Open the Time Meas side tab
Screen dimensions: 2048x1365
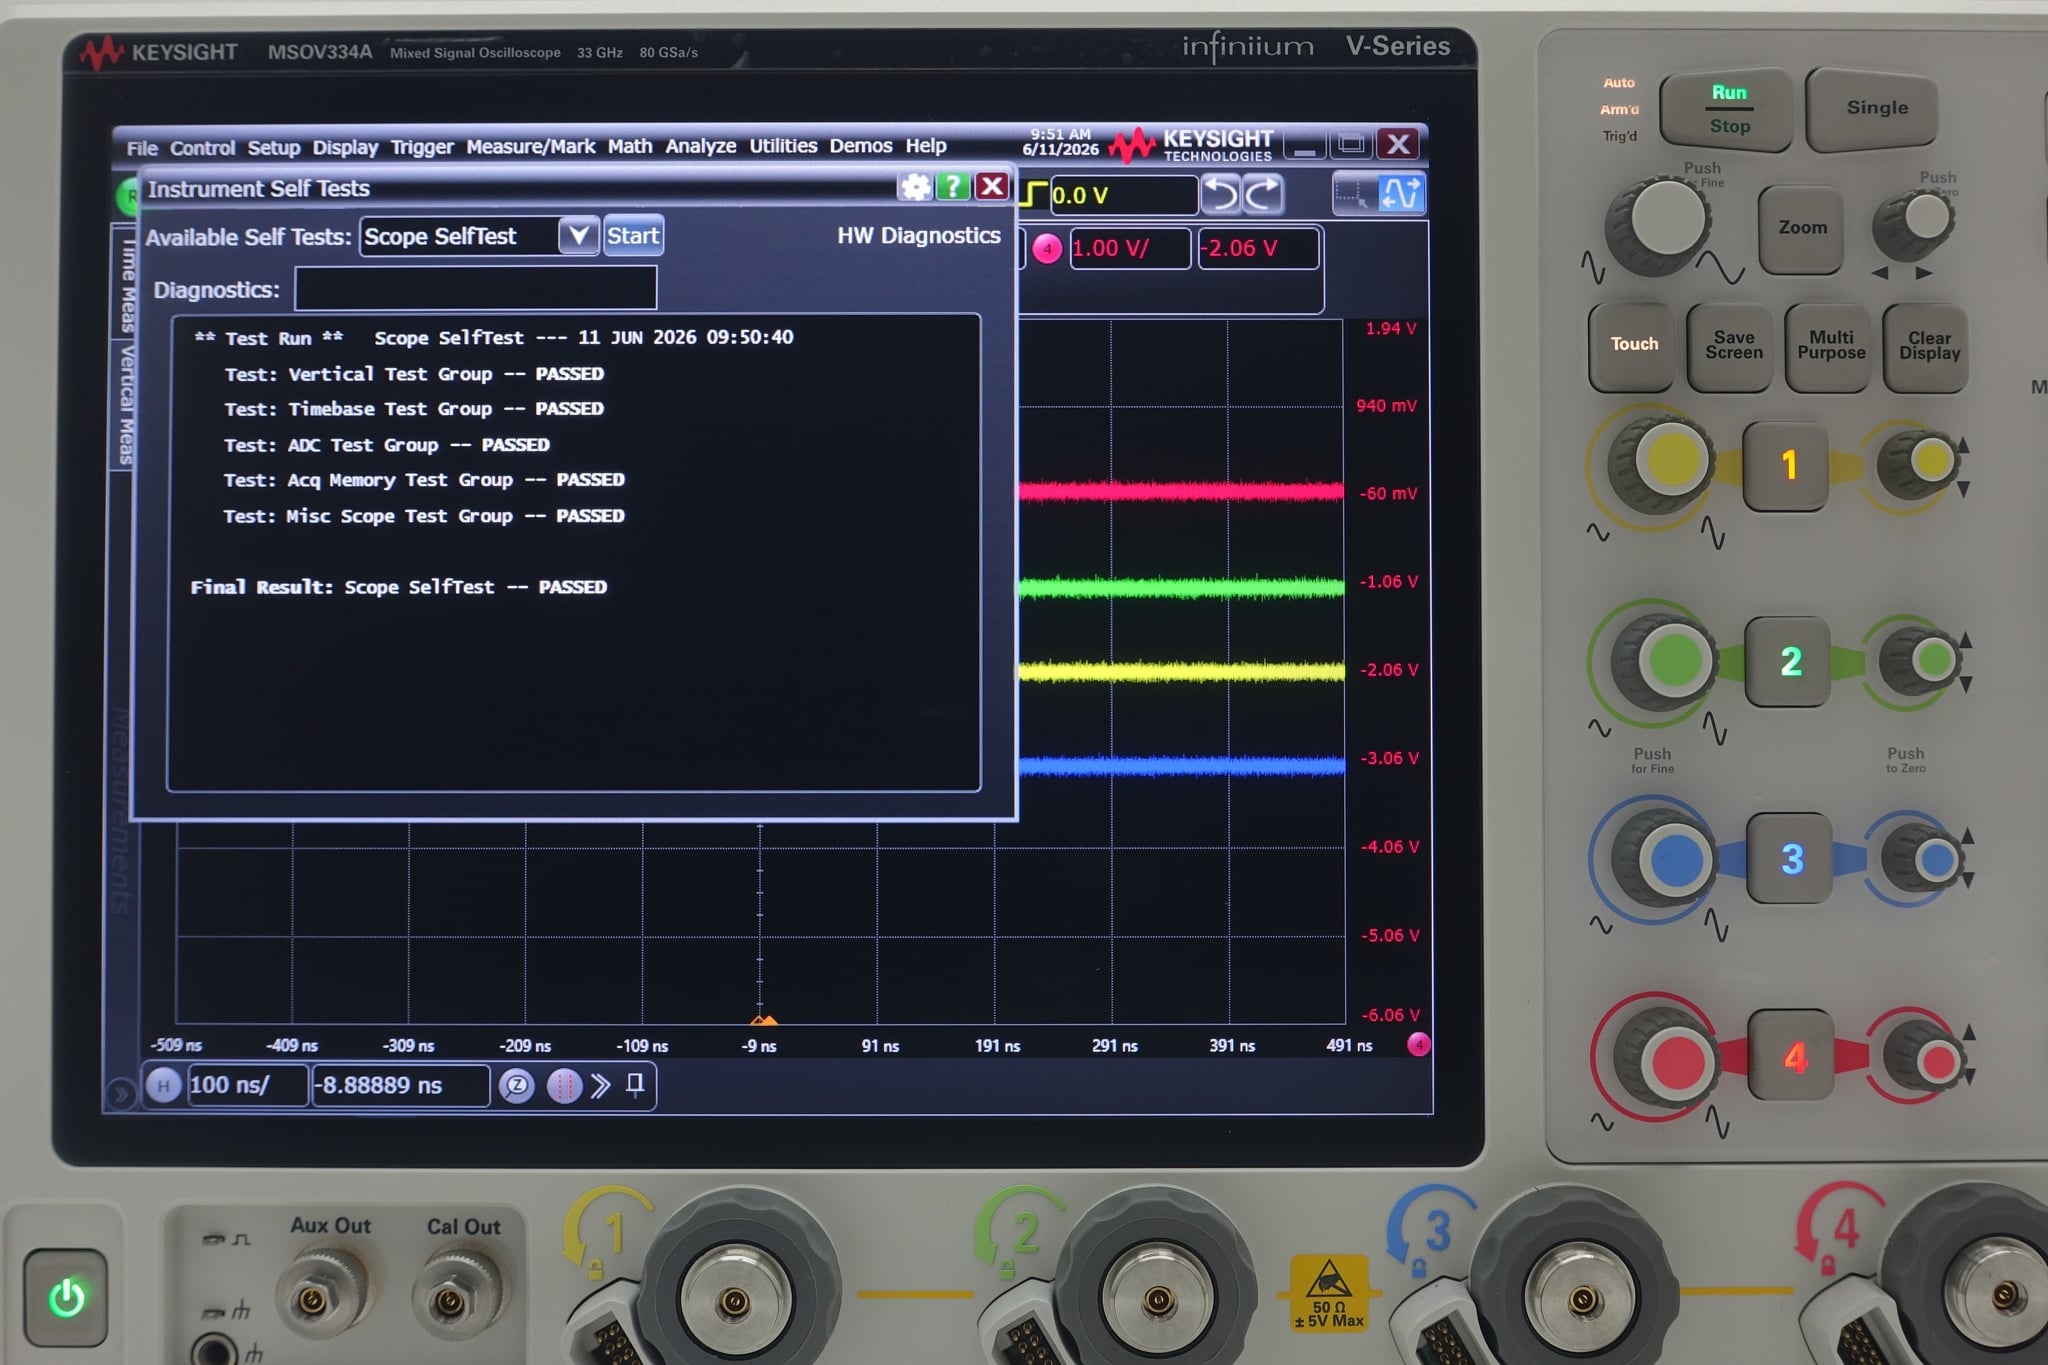(127, 285)
